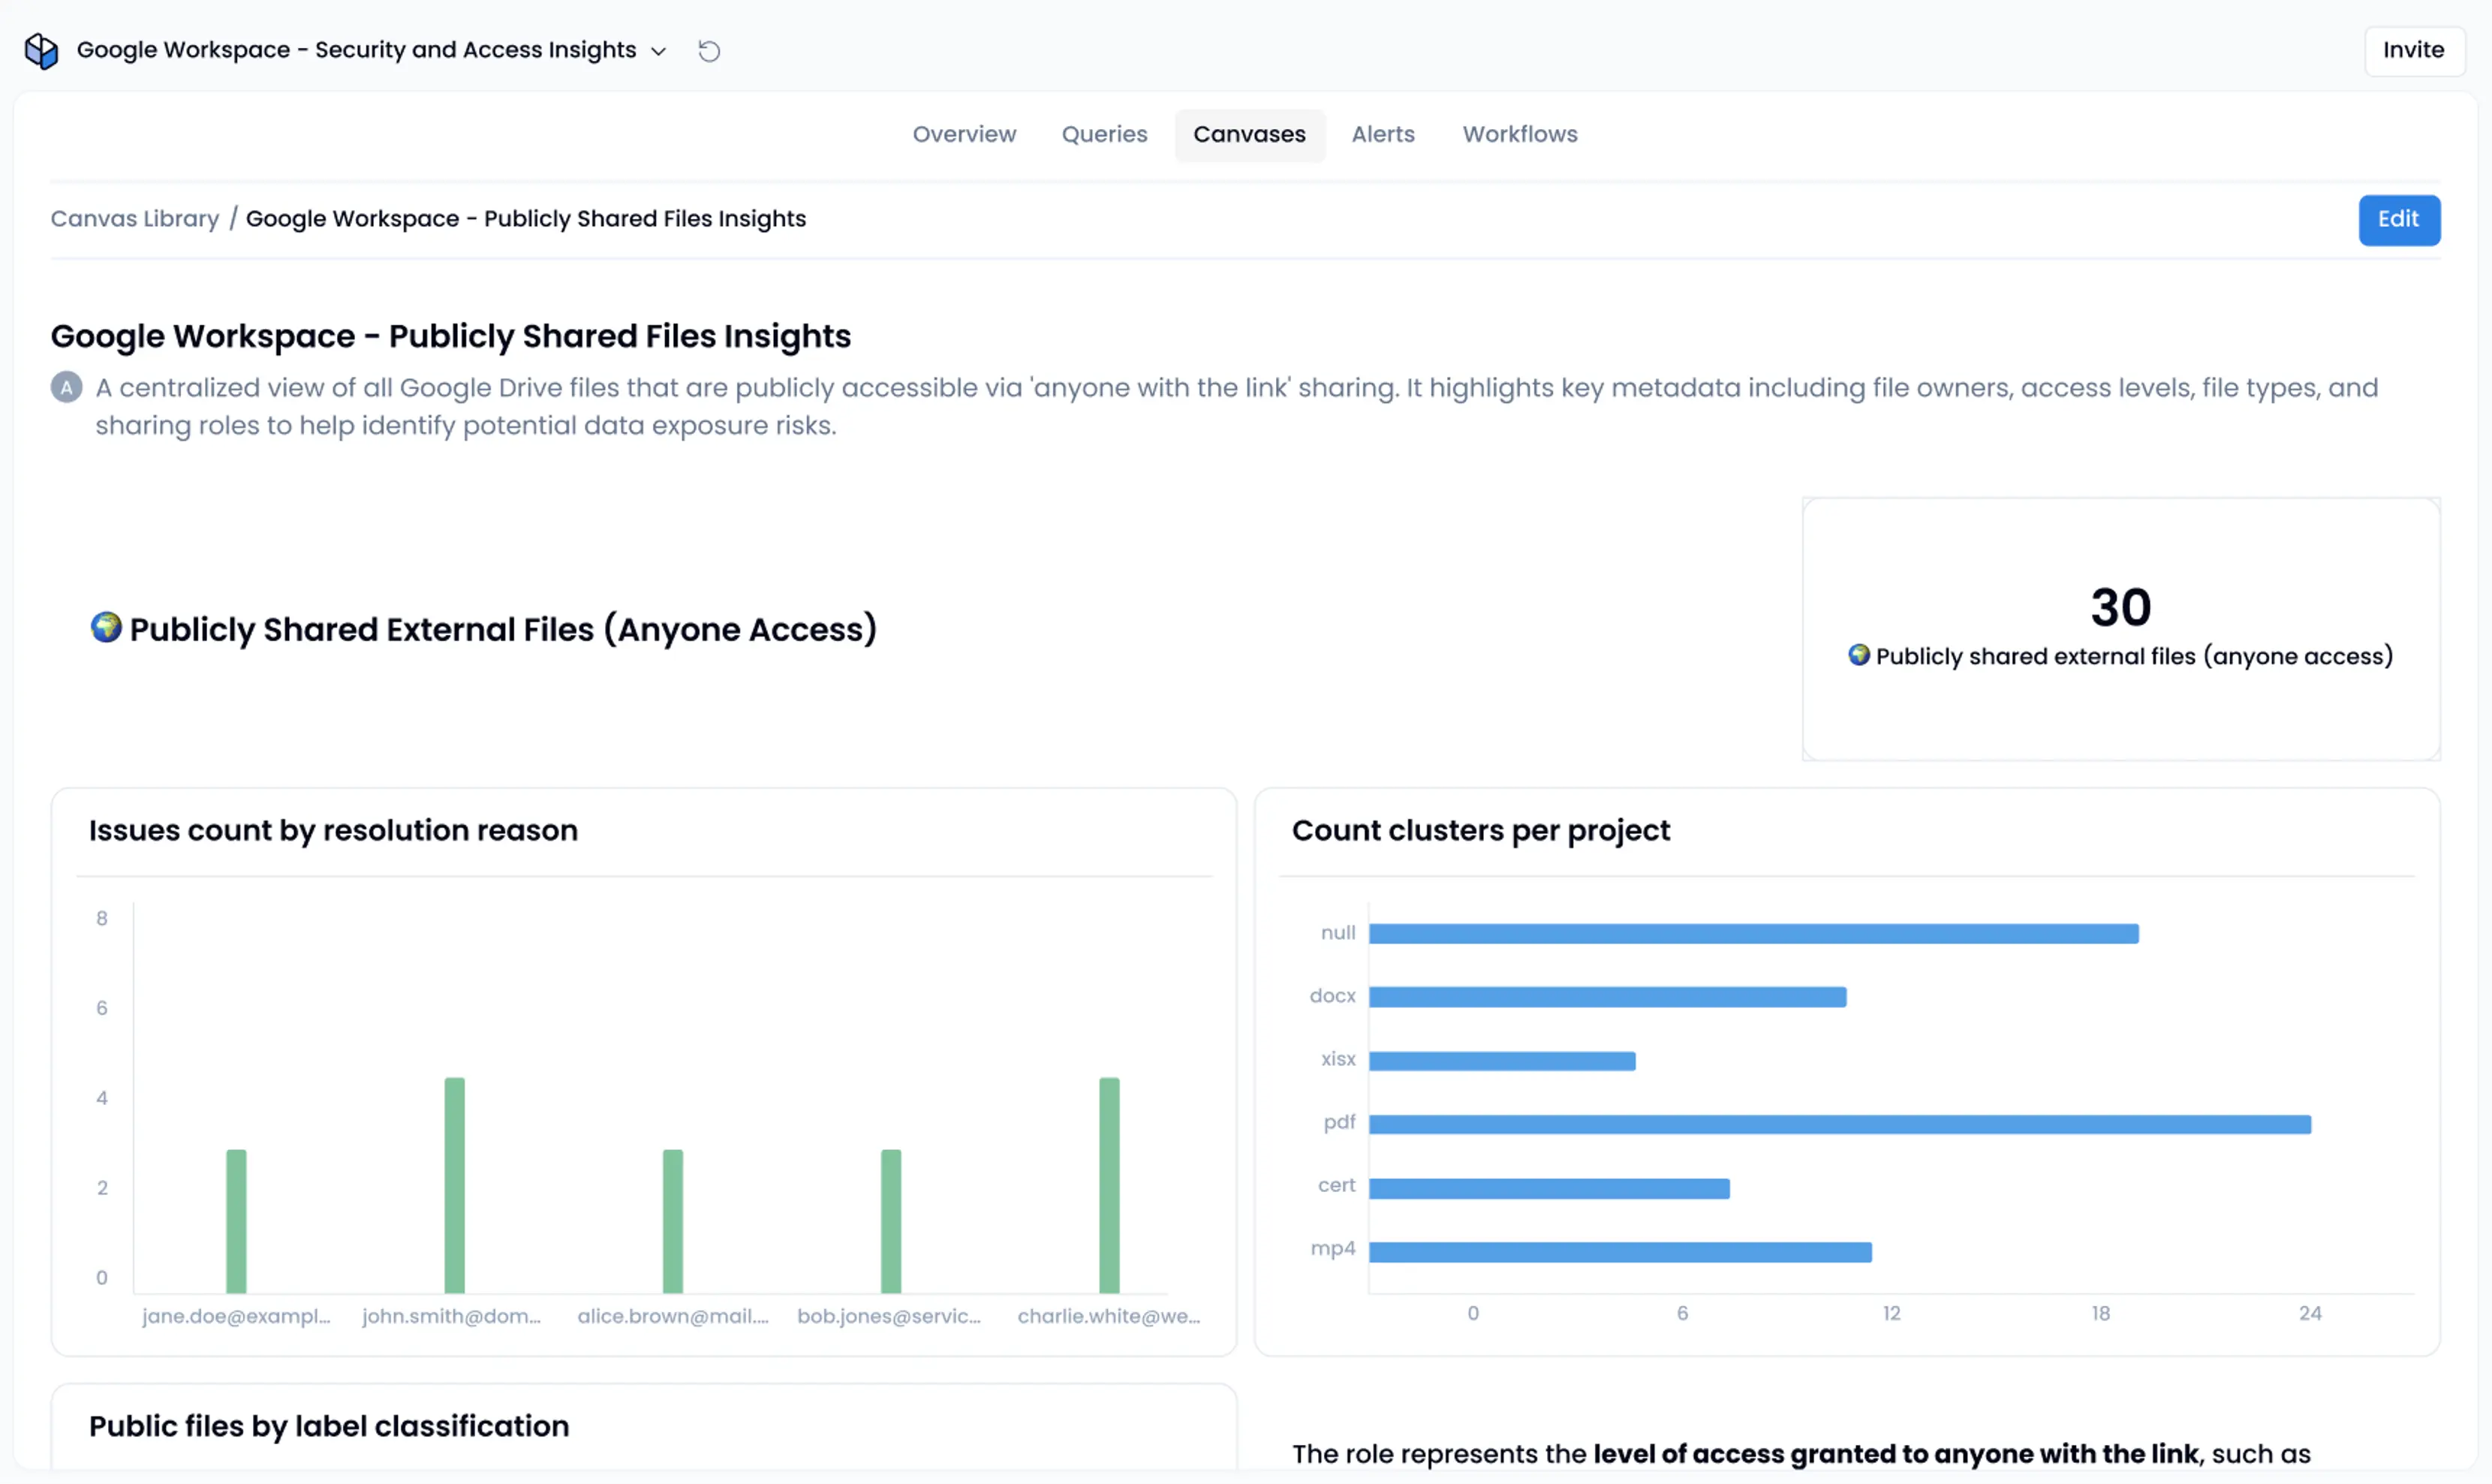Viewport: 2492px width, 1484px height.
Task: Click the Google Workspace - Security and Access Insights title
Action: coord(356,50)
